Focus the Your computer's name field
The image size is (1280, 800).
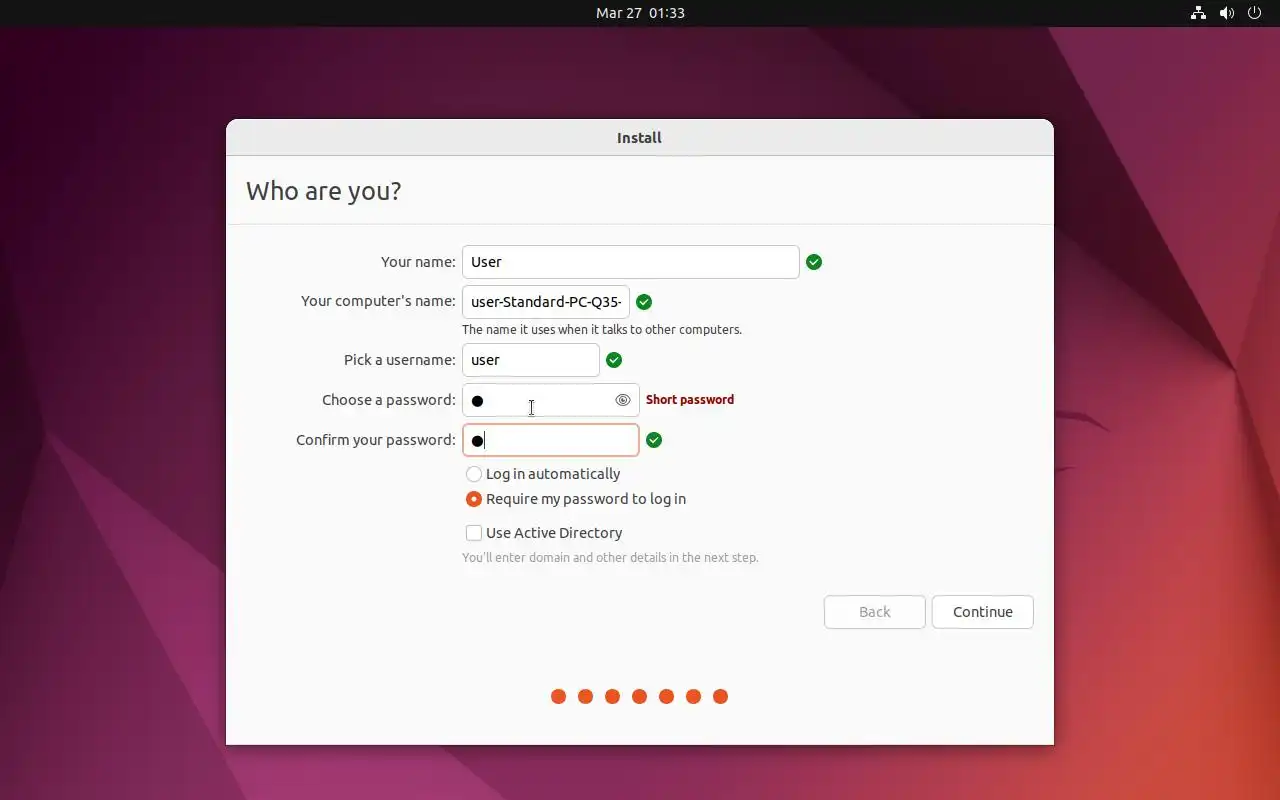pyautogui.click(x=546, y=302)
